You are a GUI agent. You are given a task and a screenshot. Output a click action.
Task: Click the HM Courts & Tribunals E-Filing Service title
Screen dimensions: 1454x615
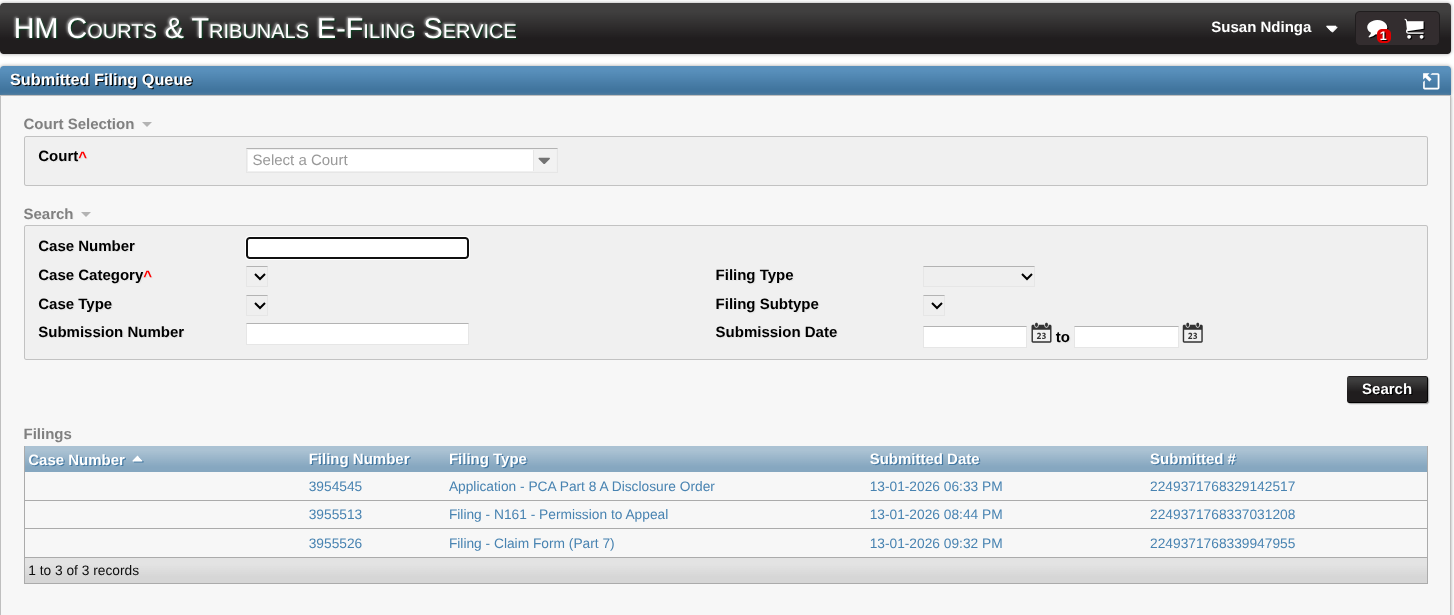click(x=265, y=29)
